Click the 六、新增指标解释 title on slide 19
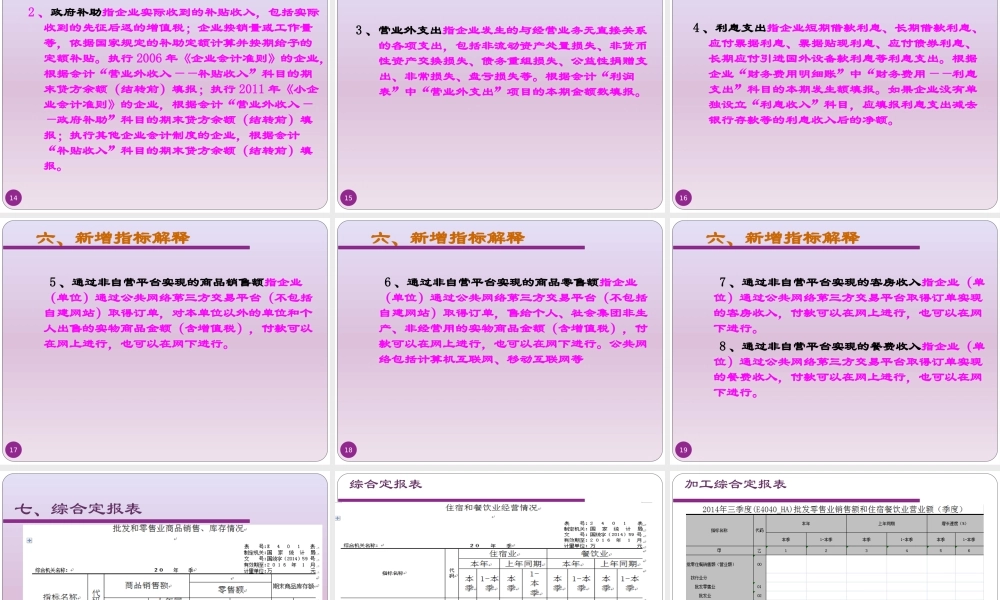The width and height of the screenshot is (1000, 600). click(783, 238)
